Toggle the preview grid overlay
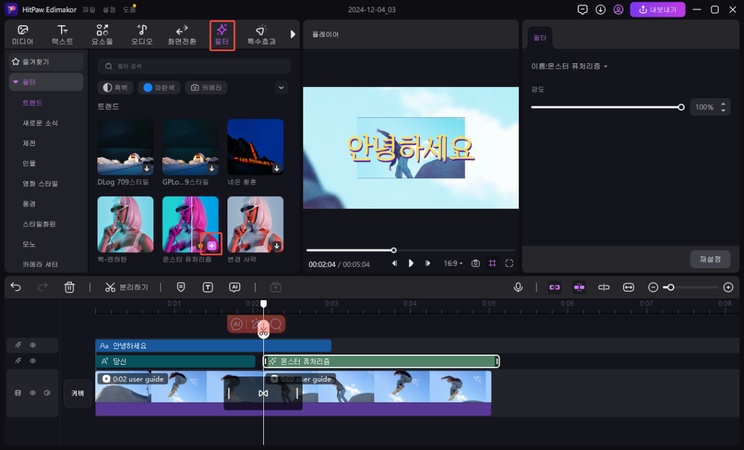This screenshot has width=744, height=450. pos(493,263)
